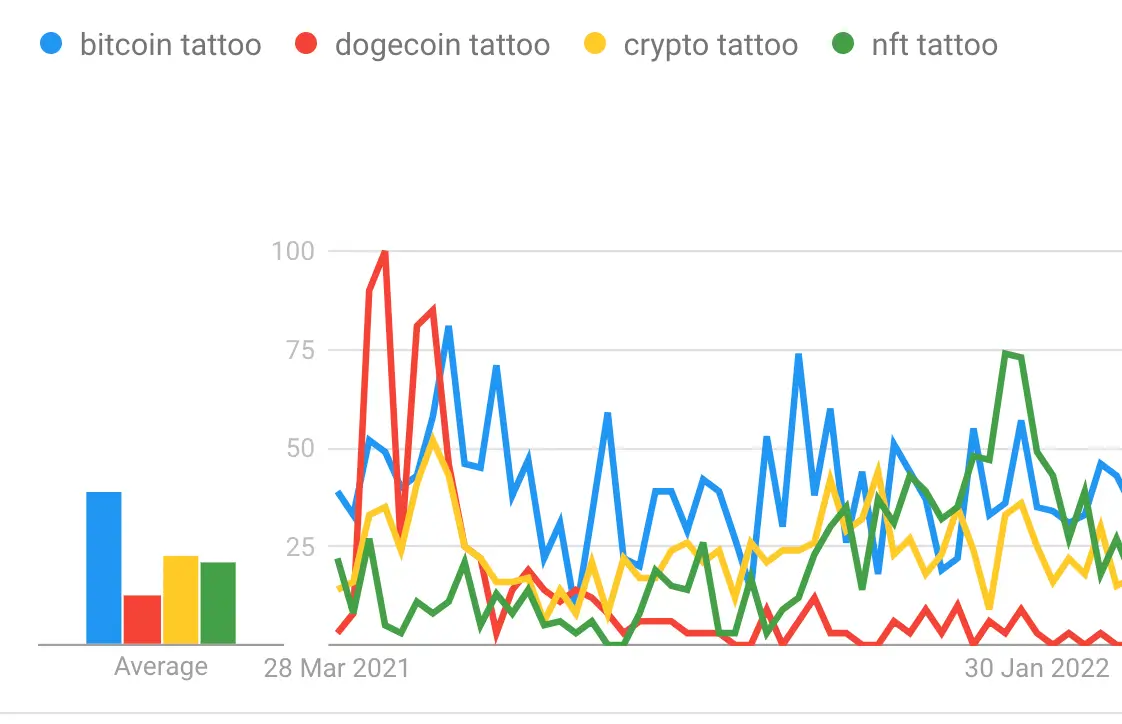Select the 'bitcoin tattoo' legend label

pyautogui.click(x=170, y=45)
